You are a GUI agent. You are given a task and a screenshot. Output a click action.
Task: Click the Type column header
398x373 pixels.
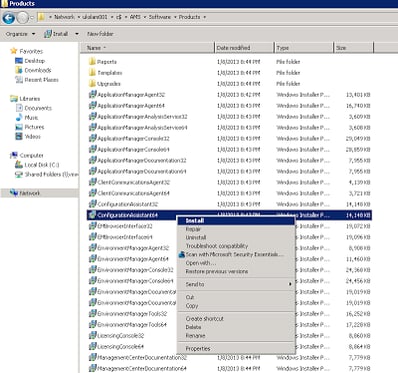(304, 48)
